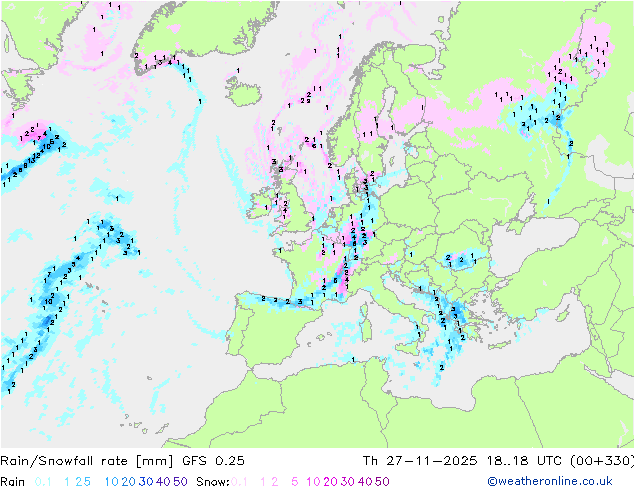Click the rain legend value 50
Image resolution: width=634 pixels, height=490 pixels.
180,482
